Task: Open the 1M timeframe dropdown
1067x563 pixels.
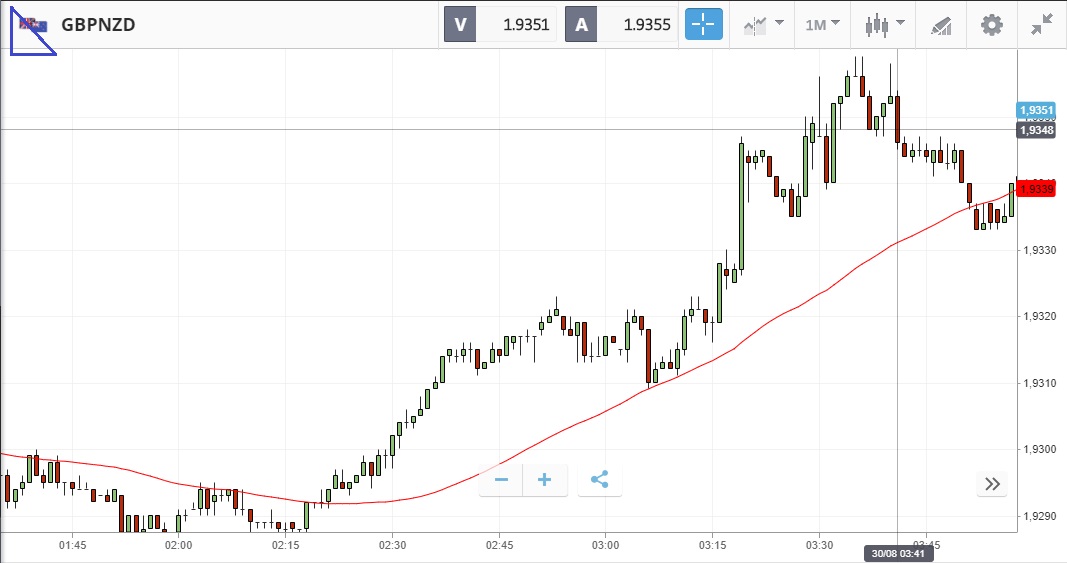Action: [823, 25]
